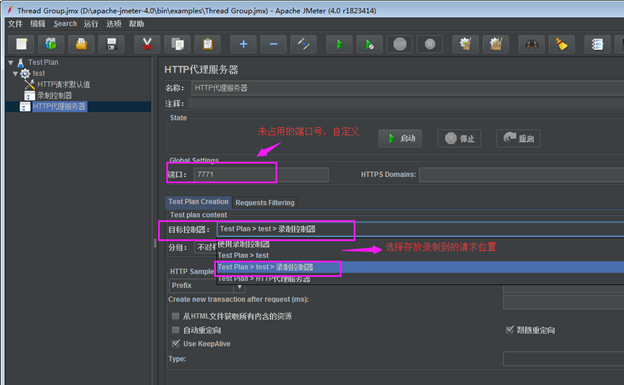Select 录制控制器 node in the tree

pos(55,96)
